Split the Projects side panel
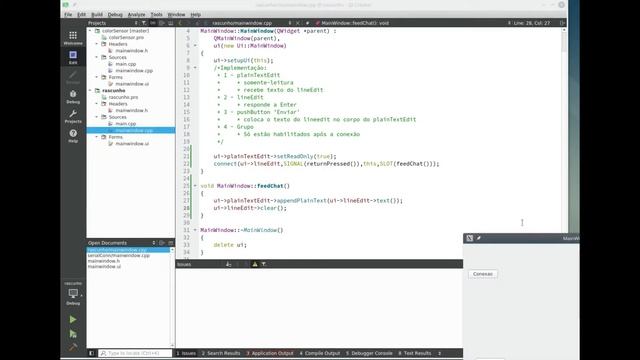This screenshot has width=640, height=360. (x=162, y=23)
